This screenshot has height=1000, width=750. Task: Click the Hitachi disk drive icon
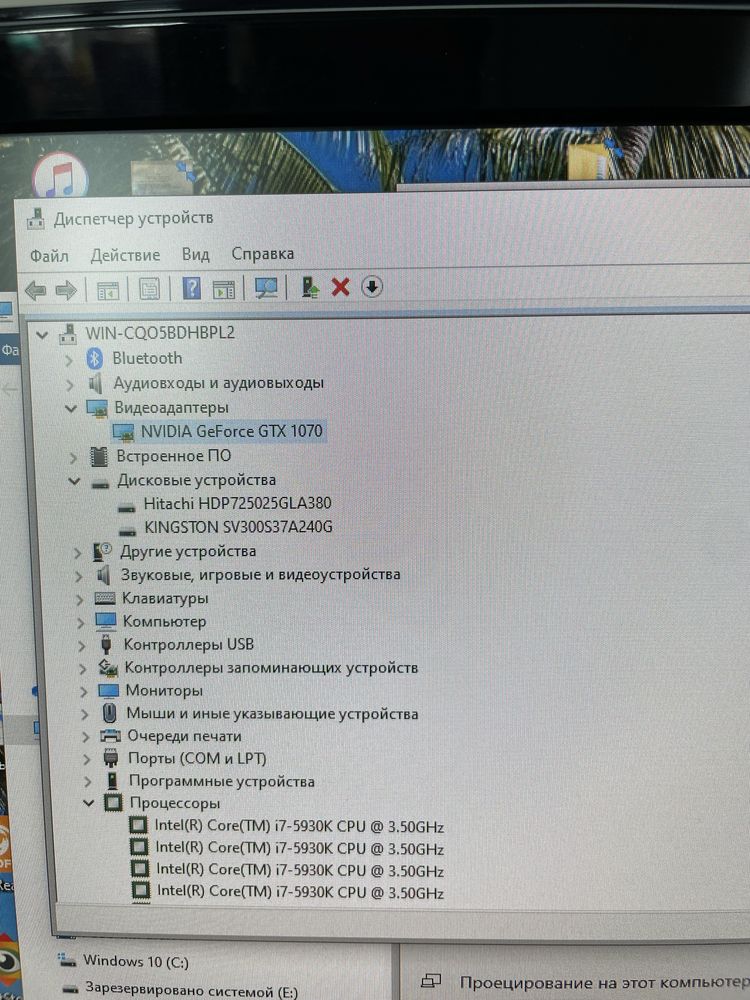coord(127,507)
